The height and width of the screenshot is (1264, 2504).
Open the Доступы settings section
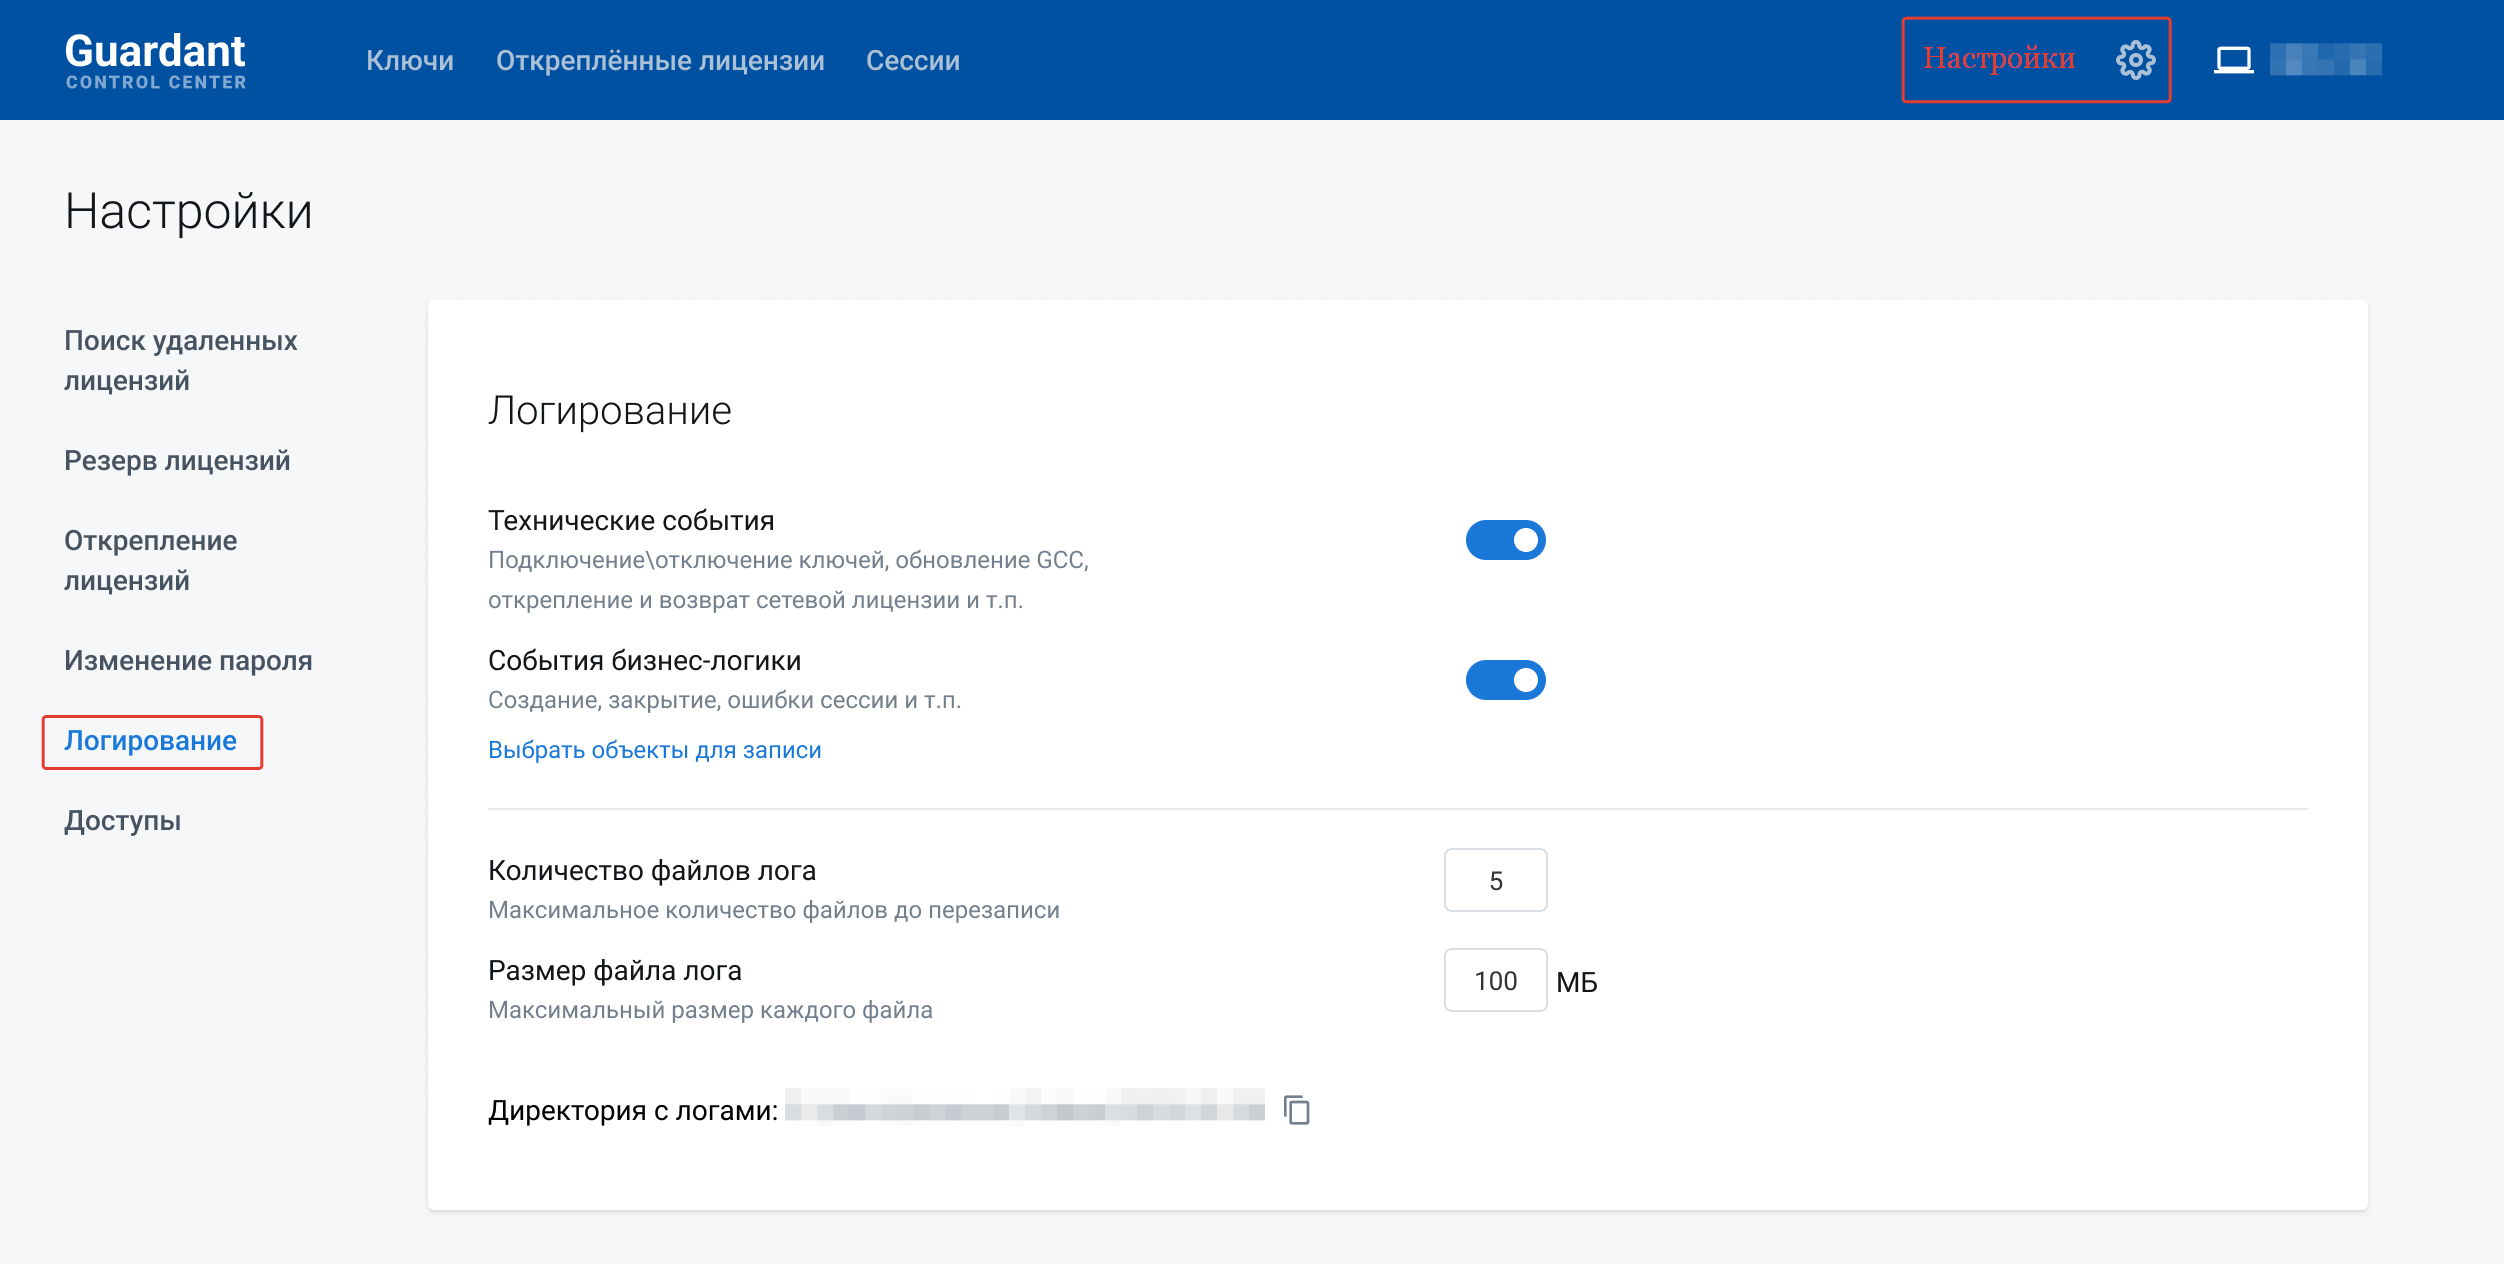tap(123, 821)
